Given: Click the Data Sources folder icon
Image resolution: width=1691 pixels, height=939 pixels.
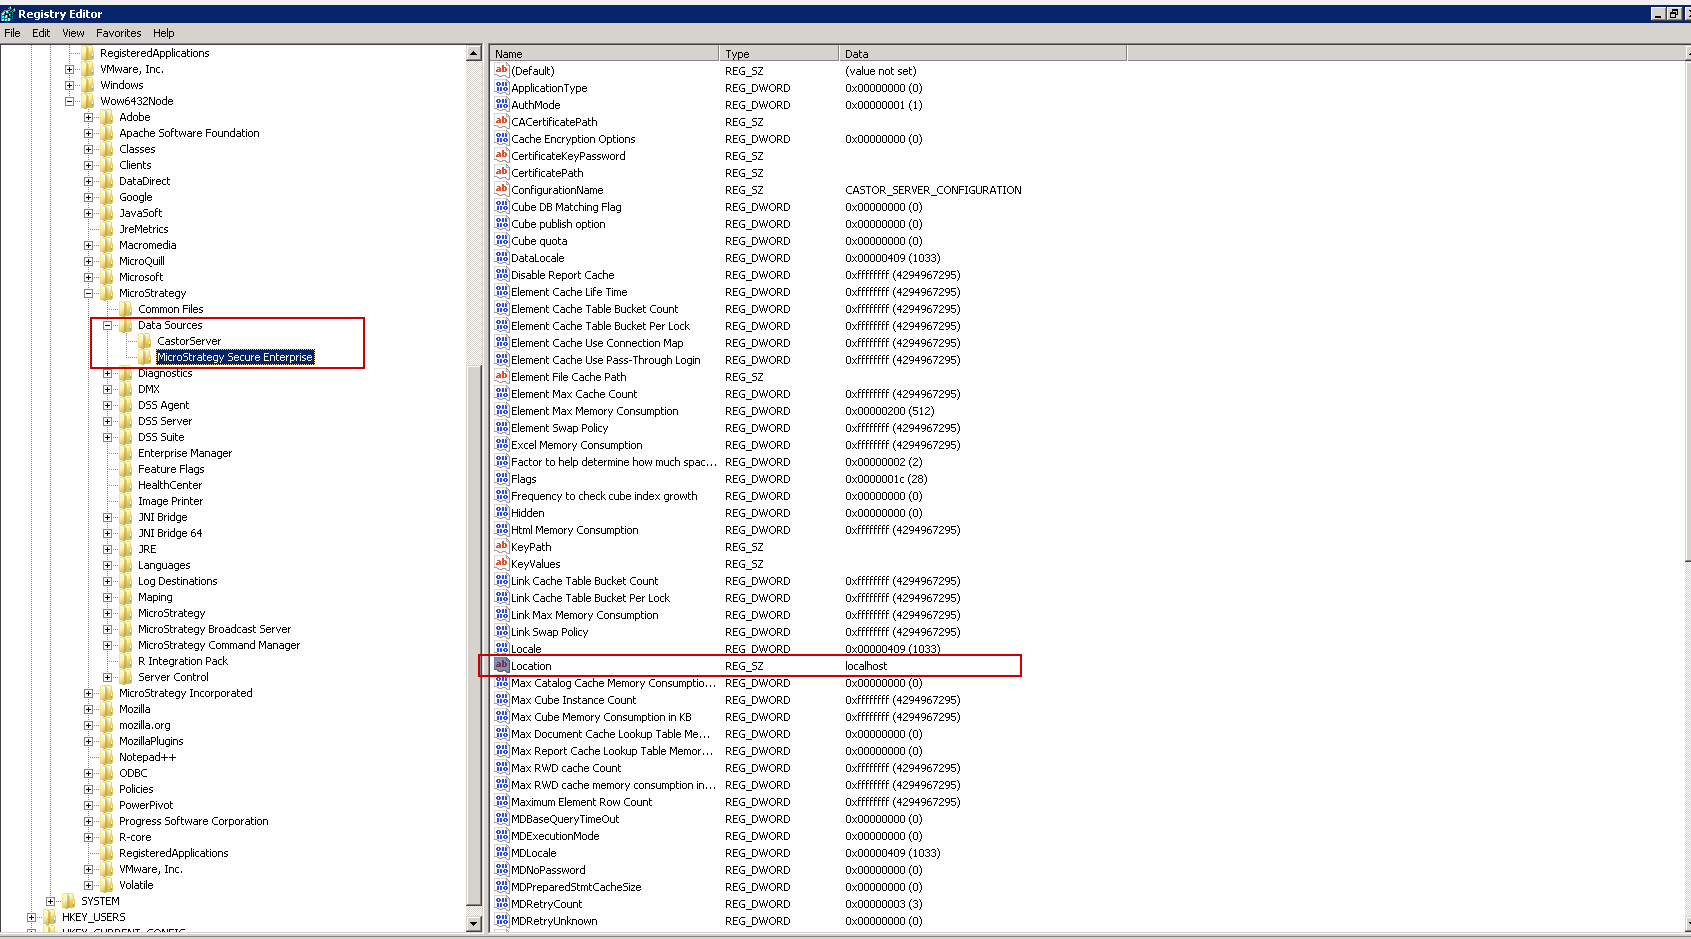Looking at the screenshot, I should [126, 325].
